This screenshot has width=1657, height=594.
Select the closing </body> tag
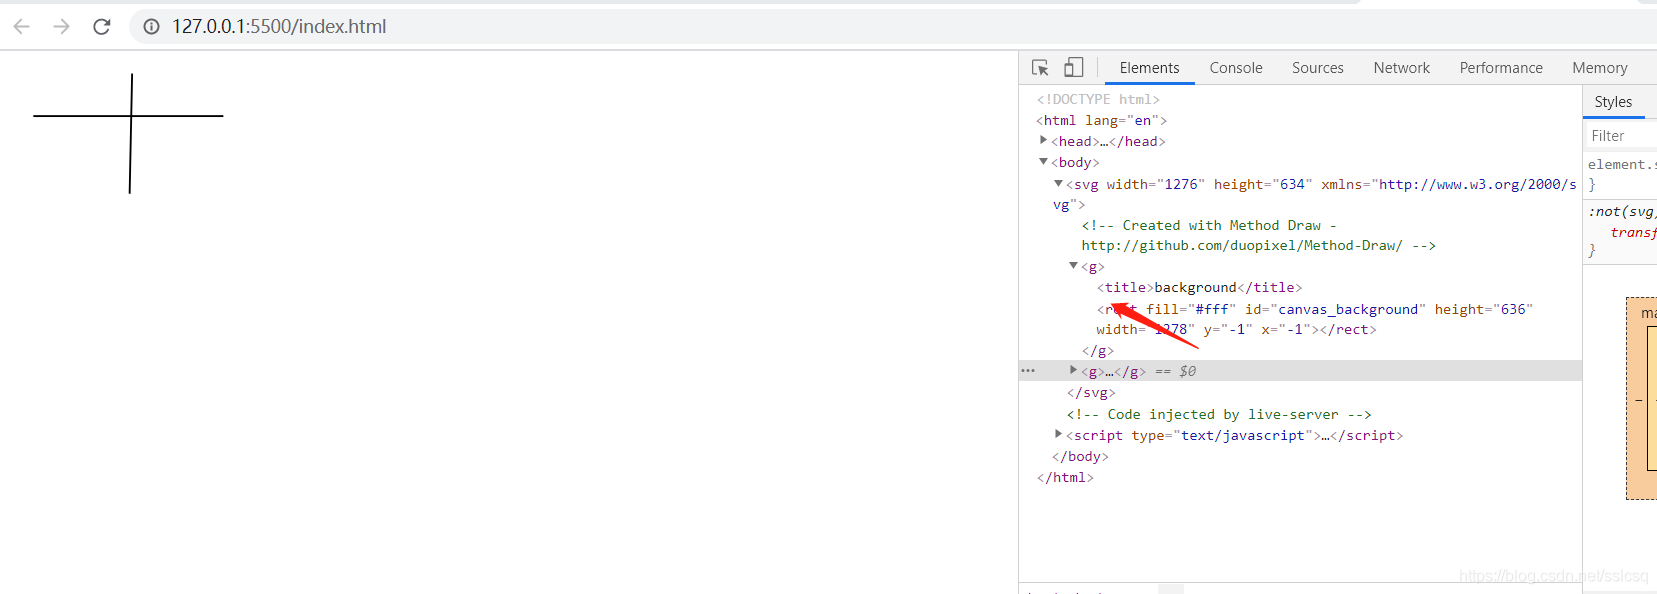click(x=1080, y=456)
